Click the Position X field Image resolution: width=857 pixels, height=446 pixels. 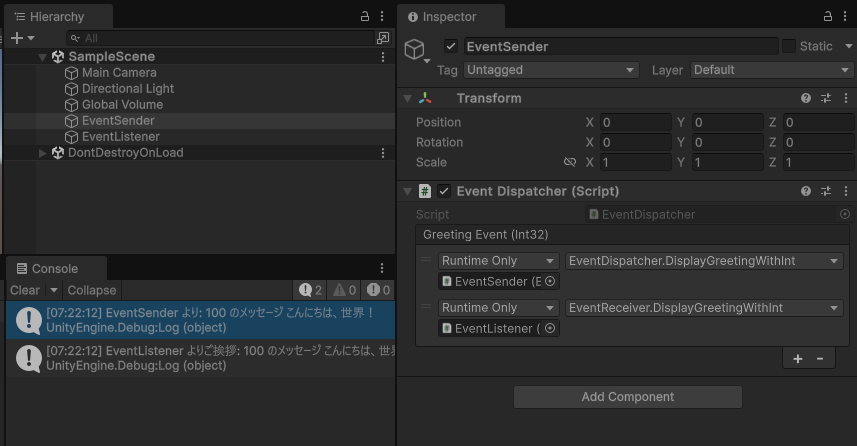[x=635, y=122]
